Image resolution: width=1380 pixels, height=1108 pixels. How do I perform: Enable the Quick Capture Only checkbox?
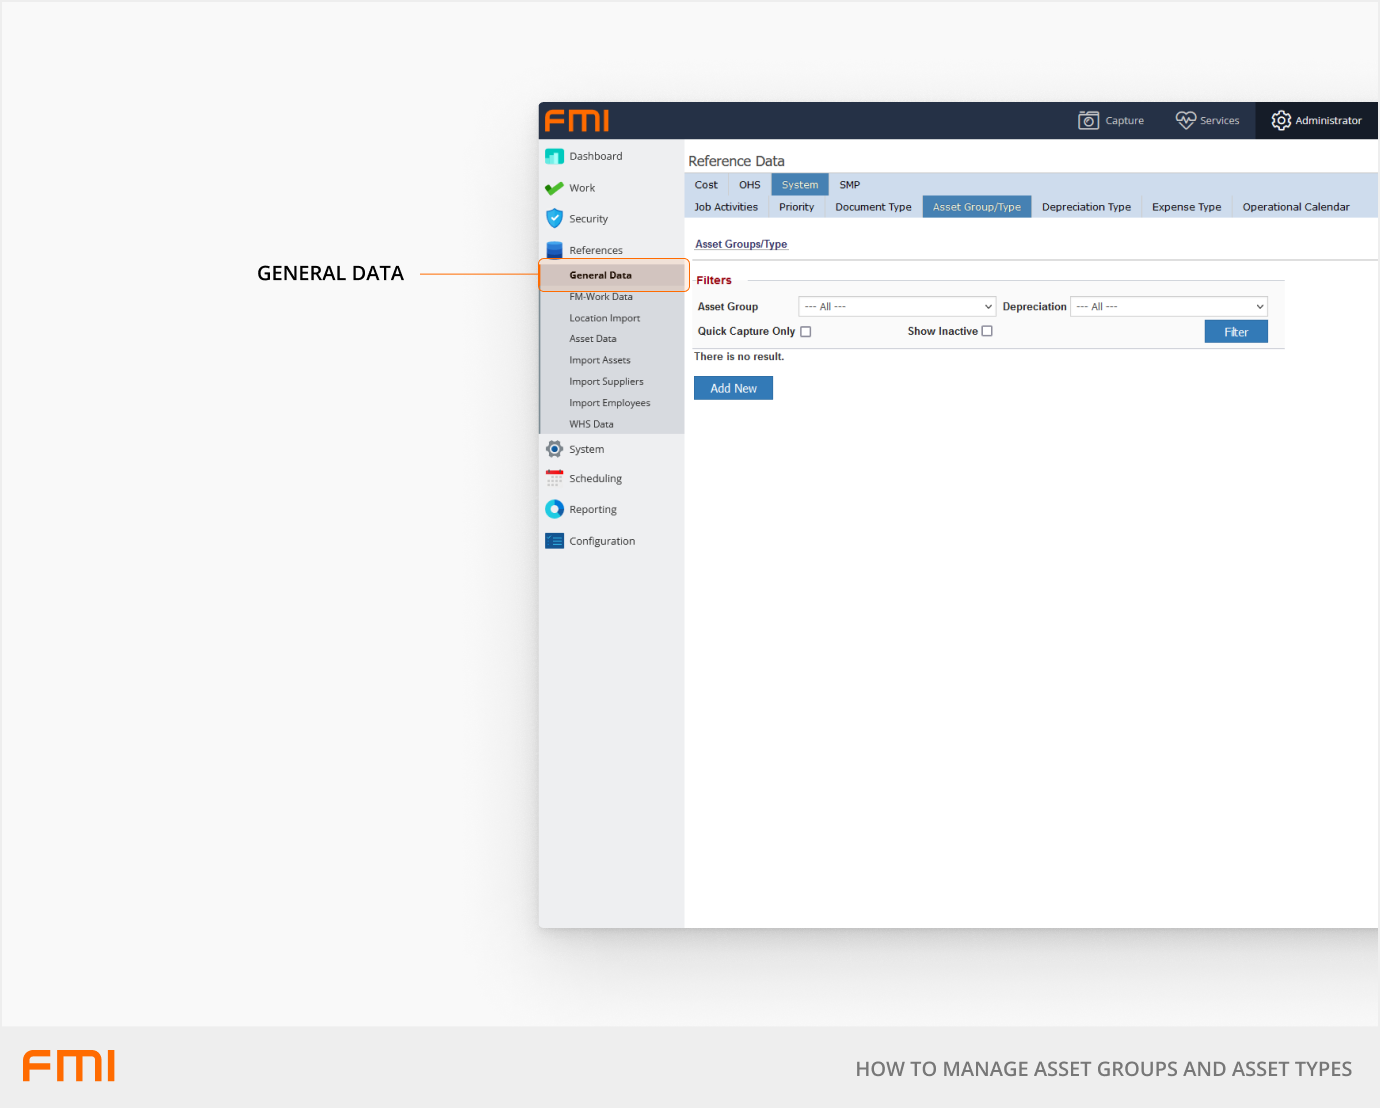(806, 332)
